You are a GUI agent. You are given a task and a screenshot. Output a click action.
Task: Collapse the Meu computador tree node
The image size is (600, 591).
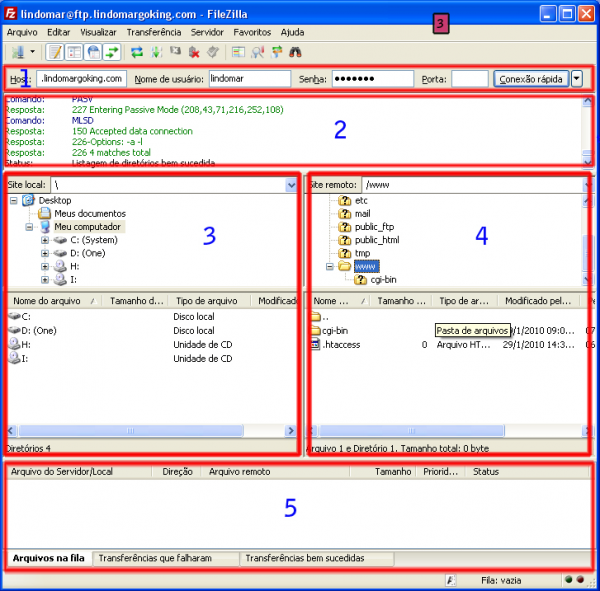(29, 227)
